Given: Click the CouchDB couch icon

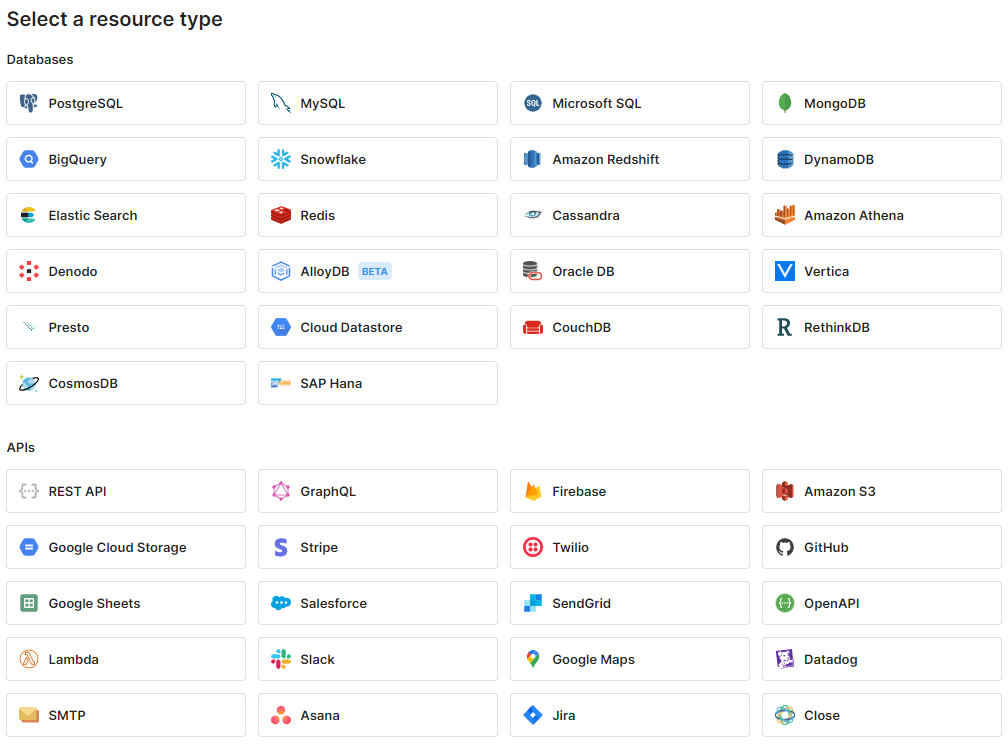Looking at the screenshot, I should [x=532, y=327].
